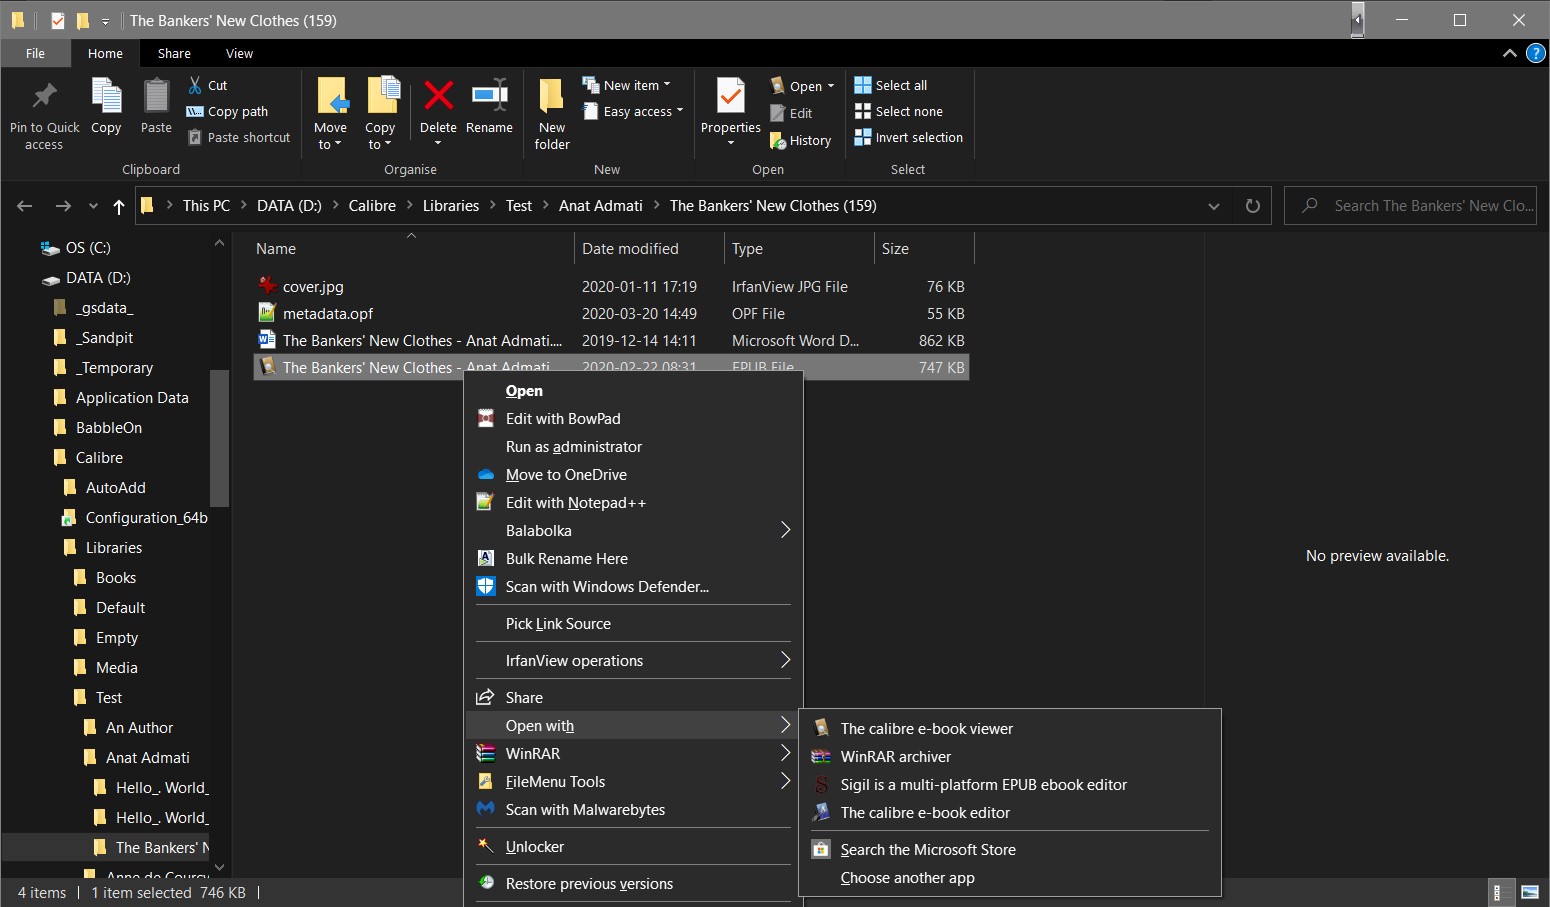The image size is (1550, 907).
Task: Click the Paste ribbon icon
Action: tap(156, 96)
